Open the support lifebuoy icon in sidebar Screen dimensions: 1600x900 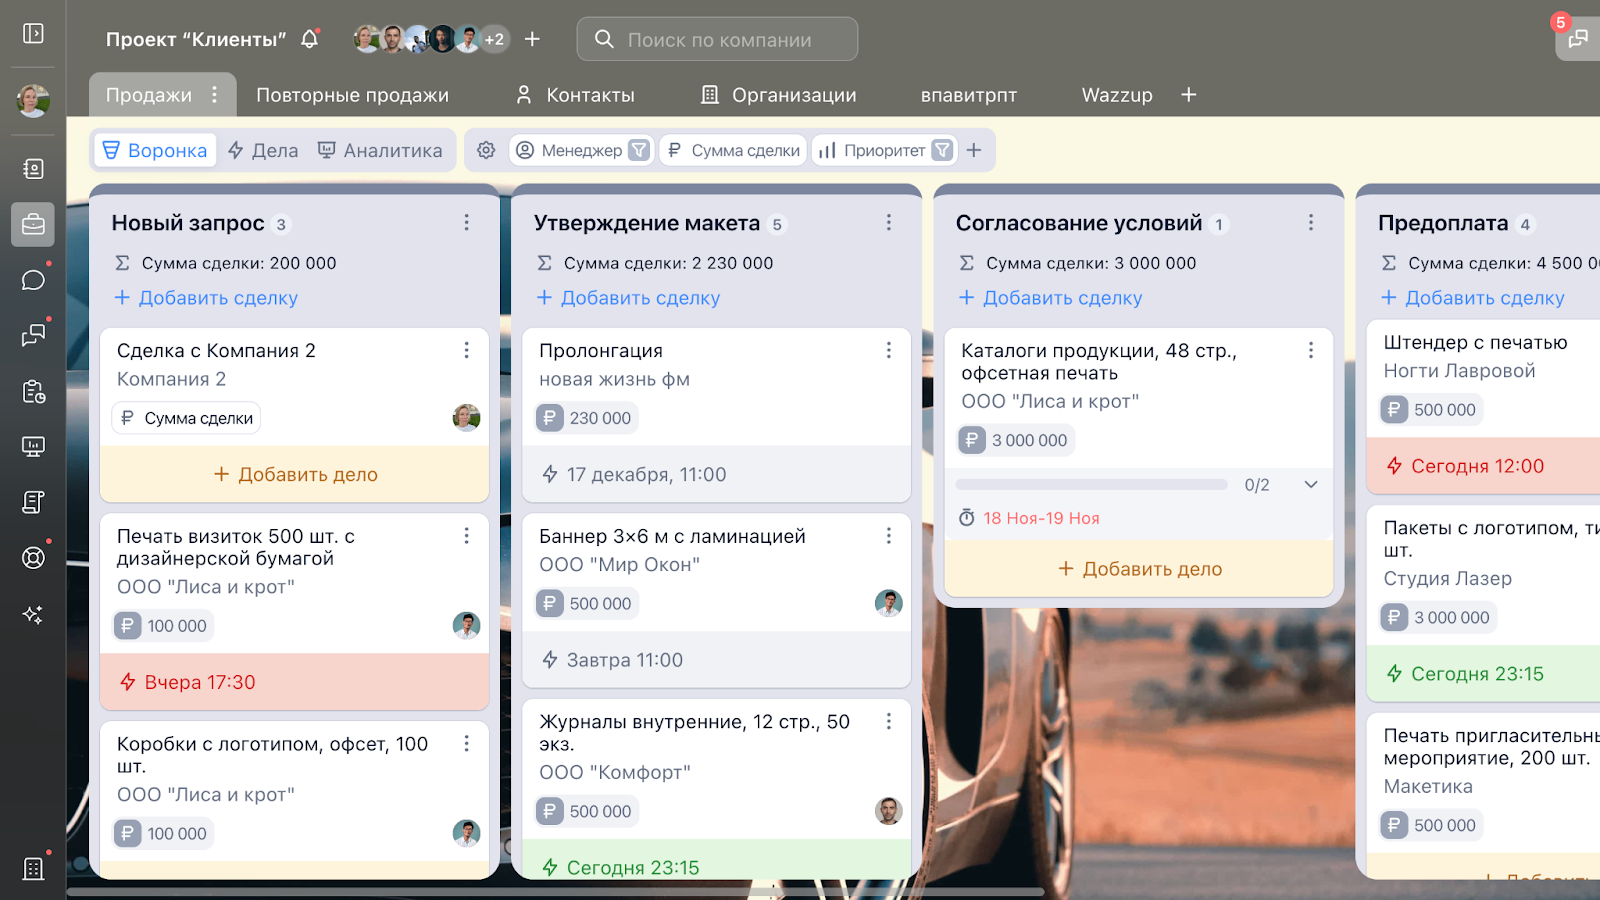click(33, 557)
